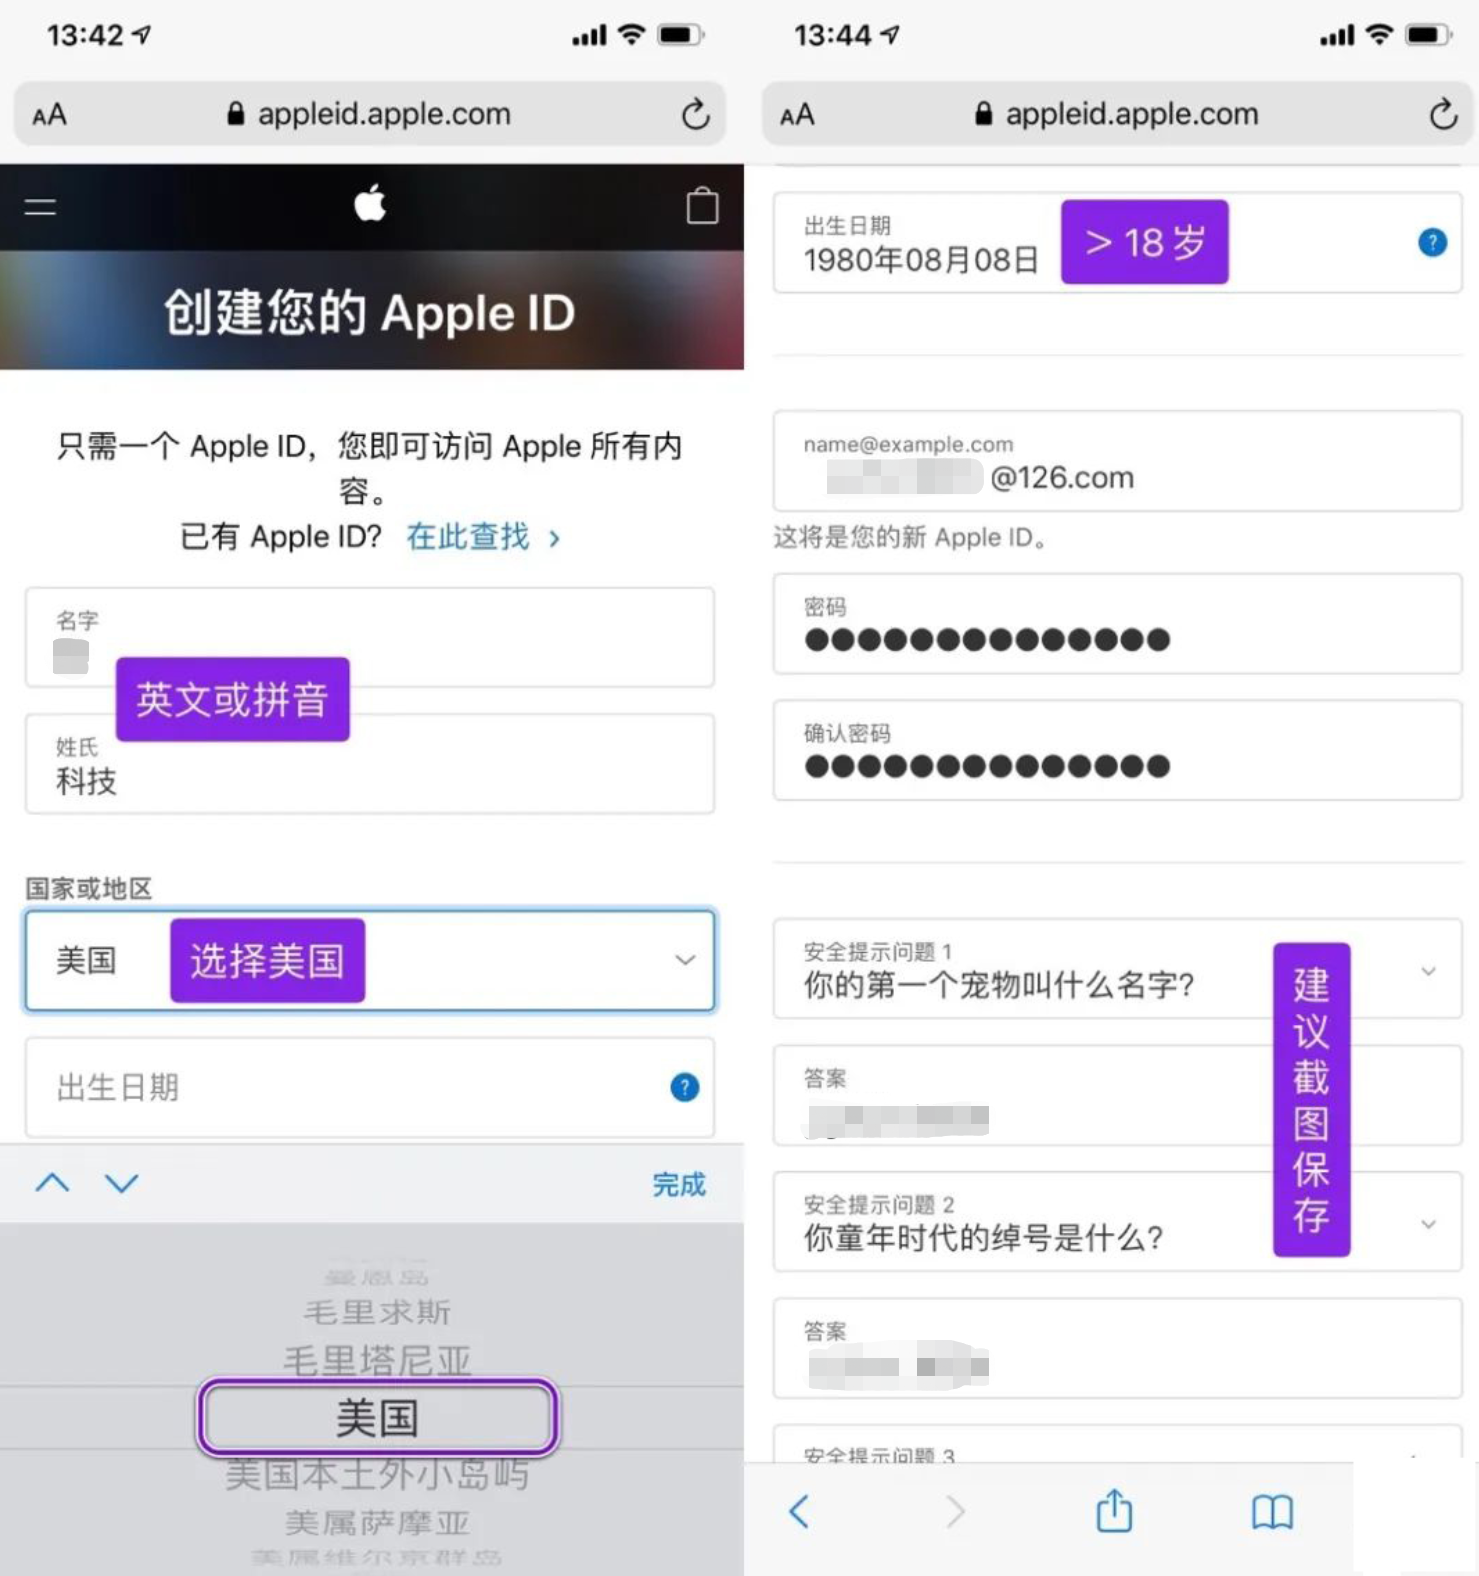
Task: Tap Safari back arrow in bottom toolbar
Action: point(798,1512)
